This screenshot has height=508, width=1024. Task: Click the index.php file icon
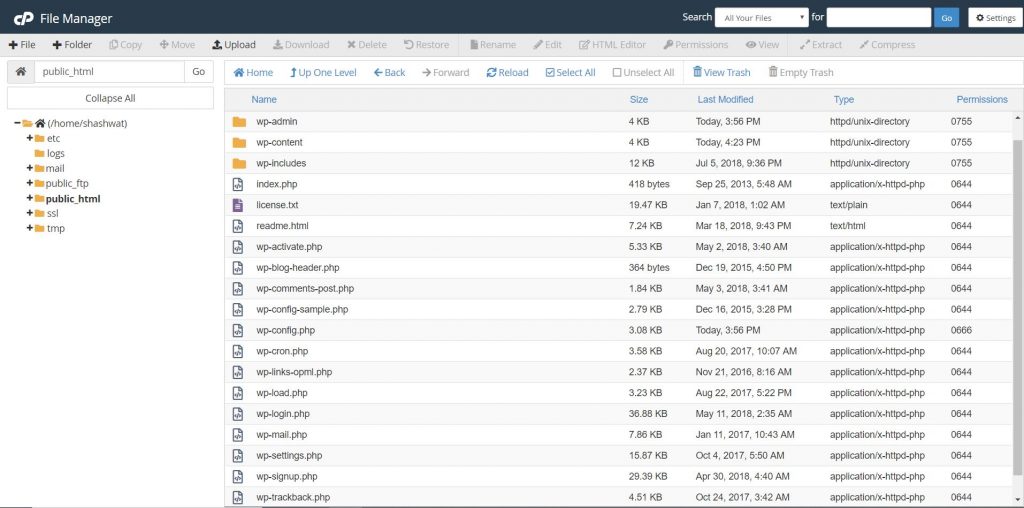(x=238, y=184)
